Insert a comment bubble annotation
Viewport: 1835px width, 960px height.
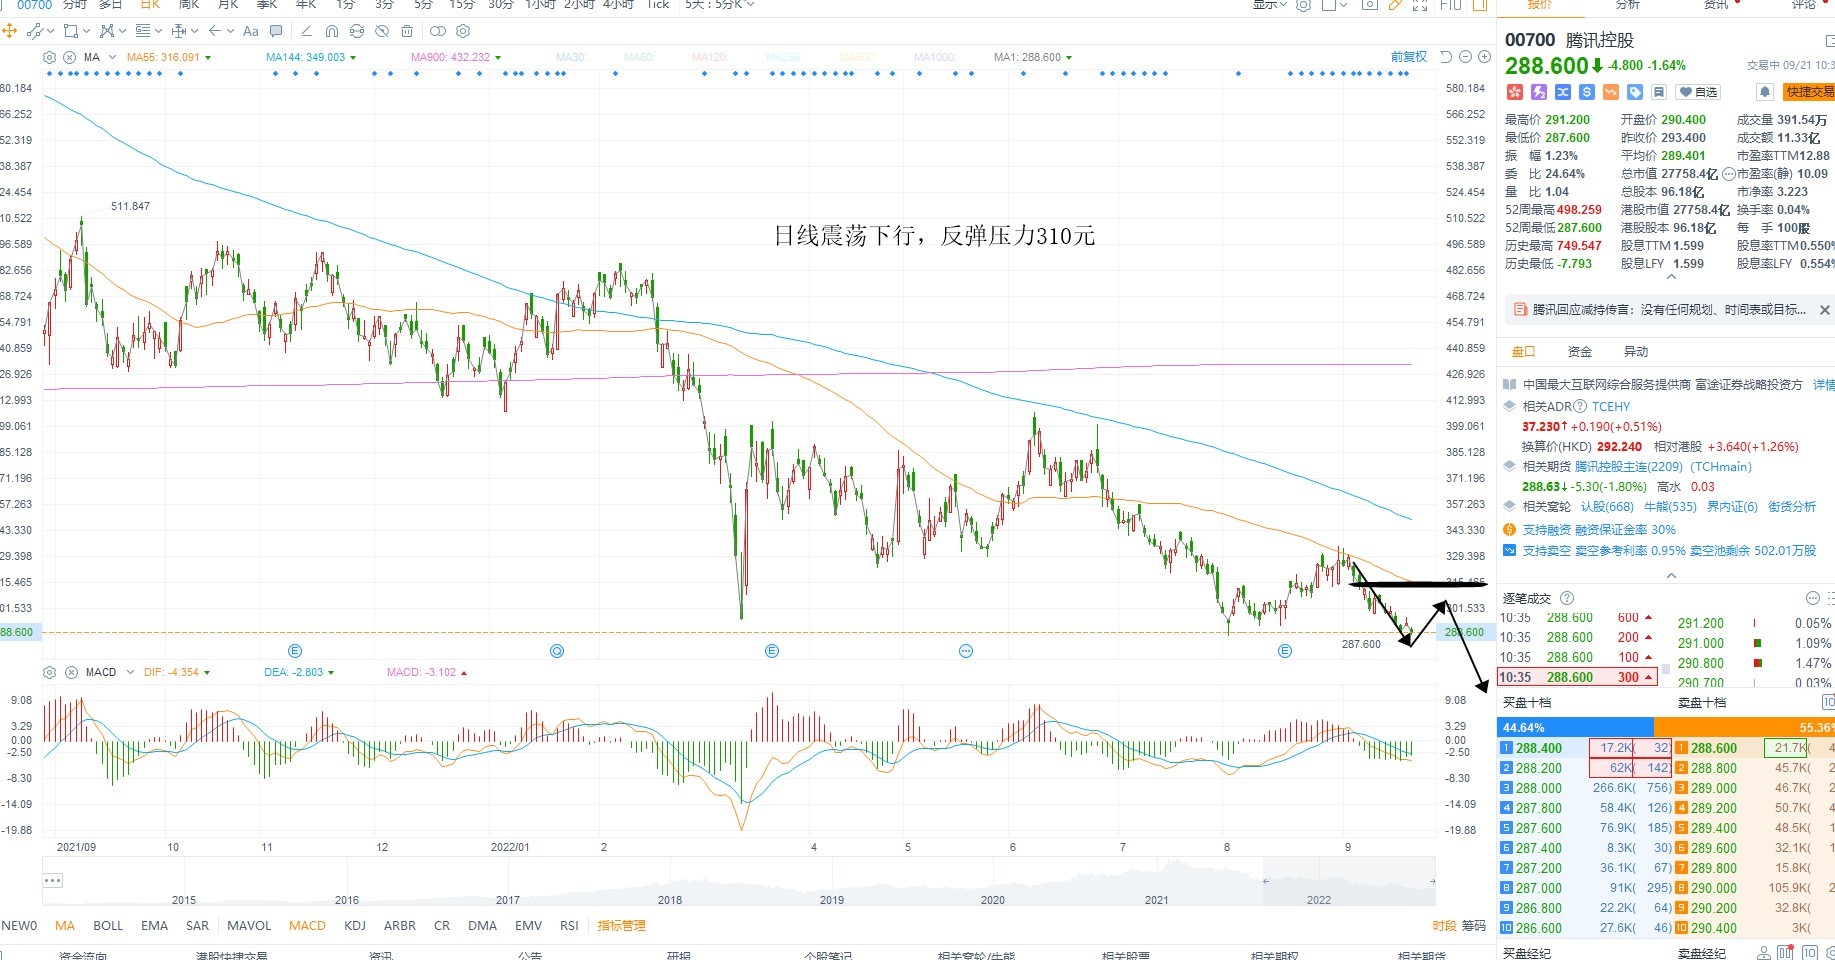pos(276,31)
